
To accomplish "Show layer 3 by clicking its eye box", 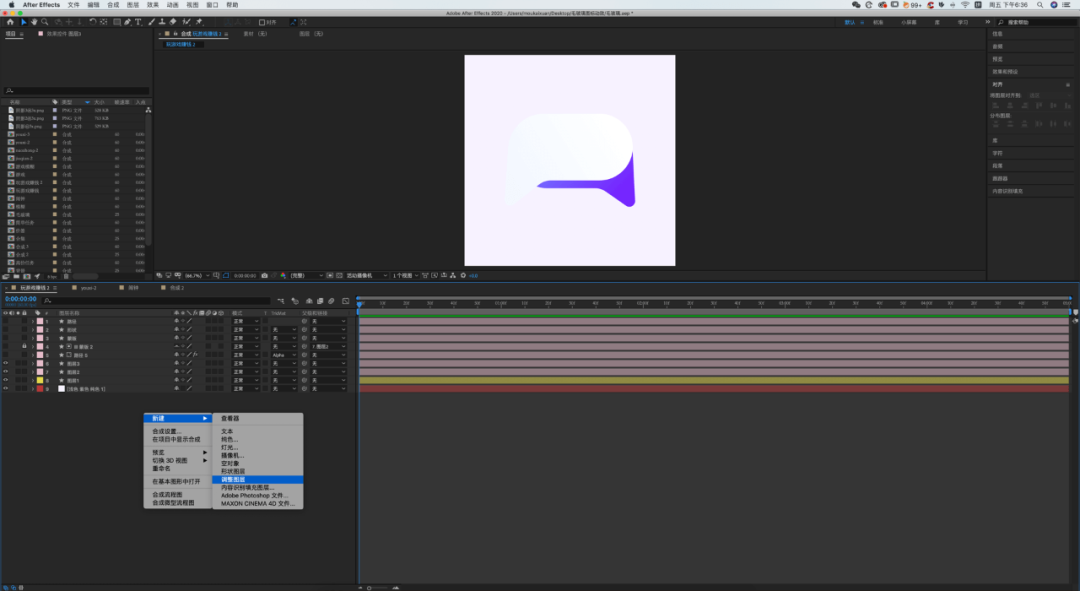I will (6, 338).
